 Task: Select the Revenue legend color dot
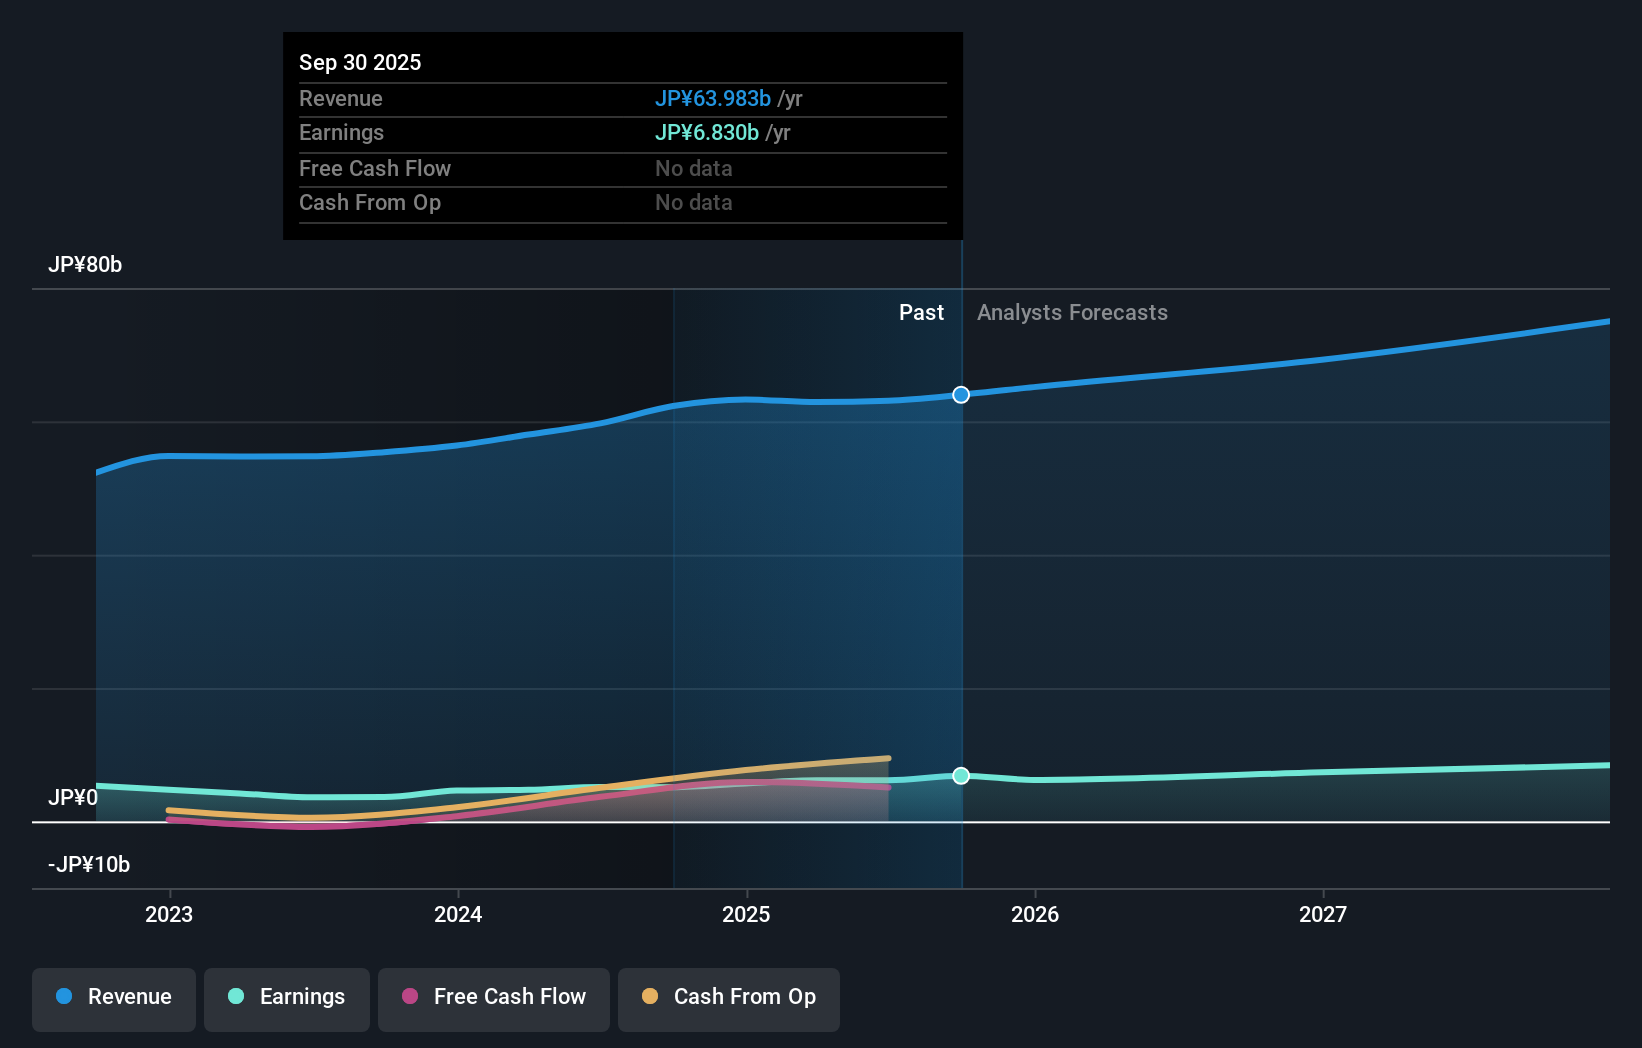click(x=63, y=998)
